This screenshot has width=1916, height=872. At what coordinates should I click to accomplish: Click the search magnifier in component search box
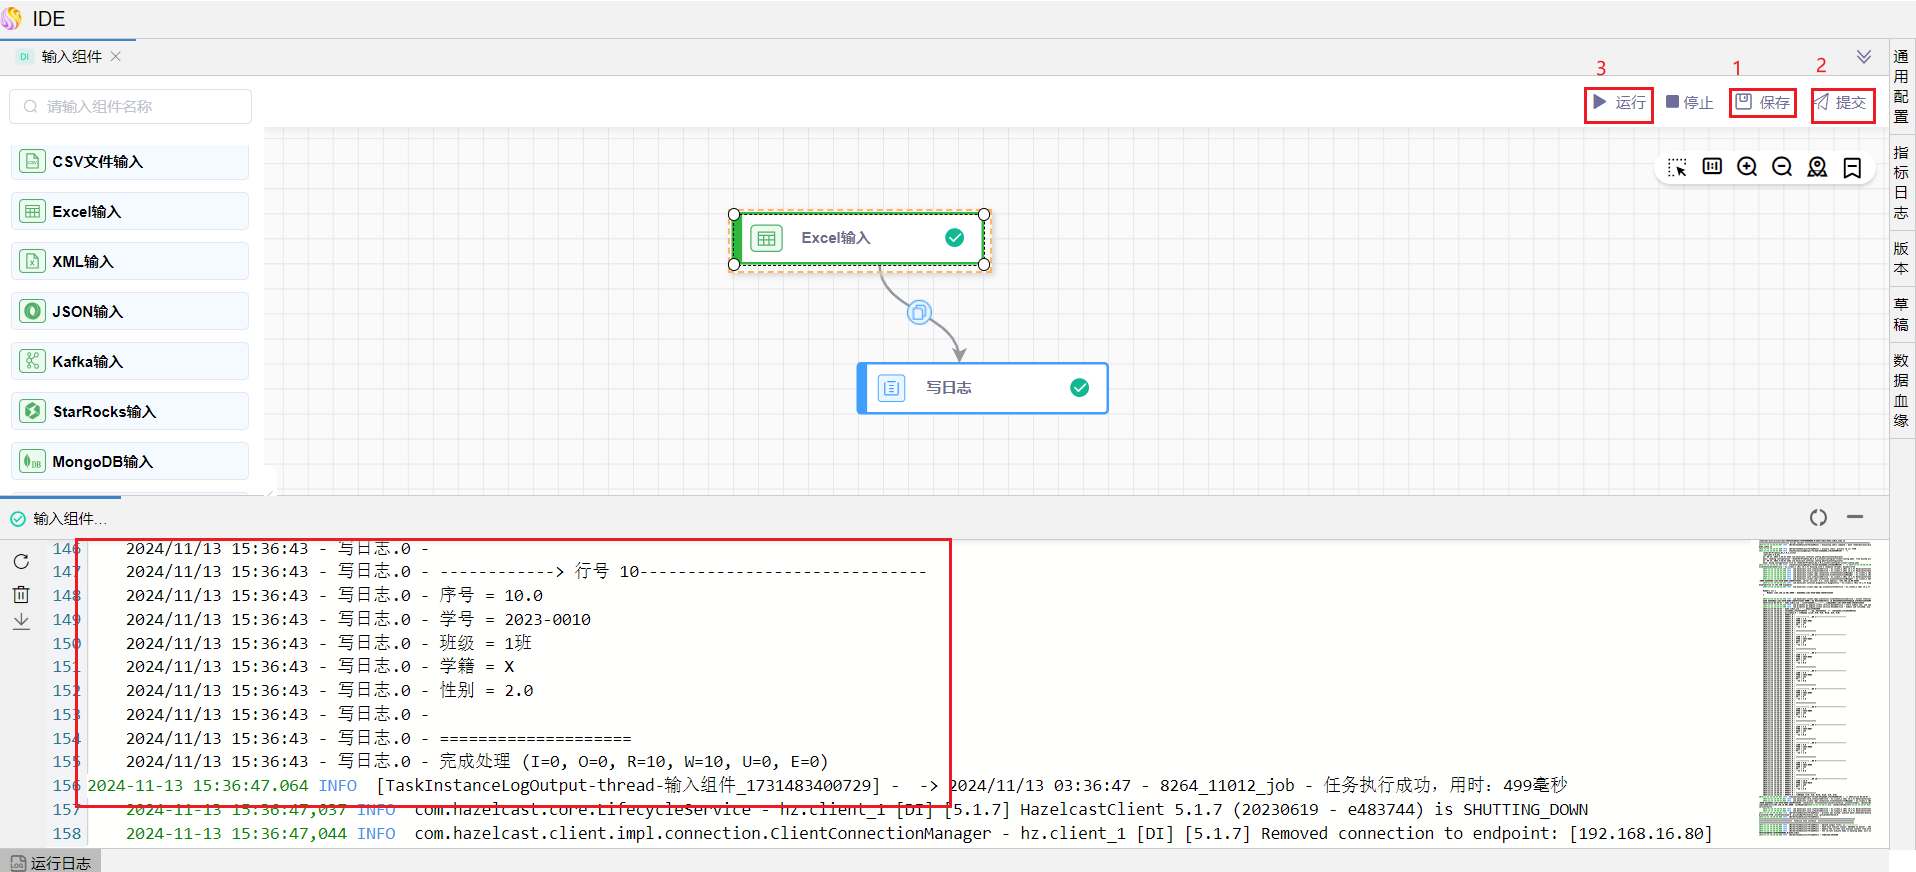[30, 107]
